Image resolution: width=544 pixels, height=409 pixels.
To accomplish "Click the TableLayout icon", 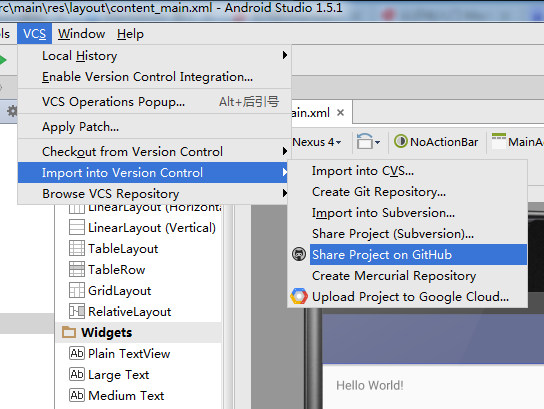I will pos(77,248).
